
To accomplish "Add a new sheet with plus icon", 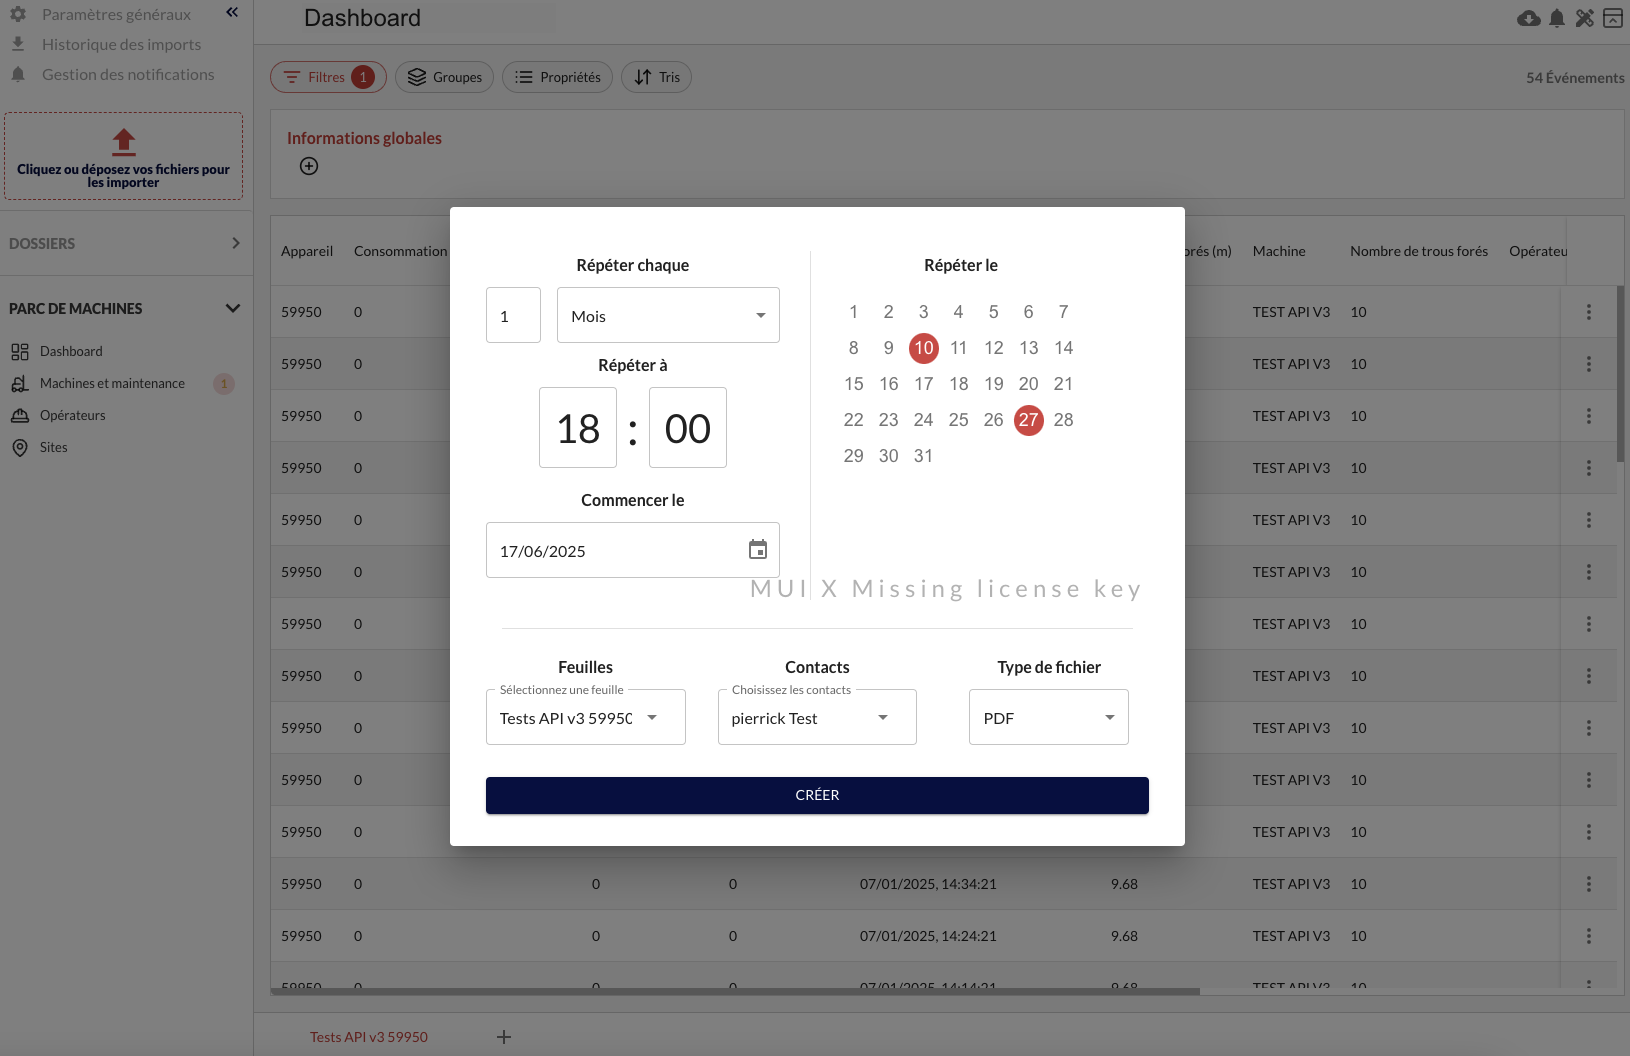I will coord(504,1037).
